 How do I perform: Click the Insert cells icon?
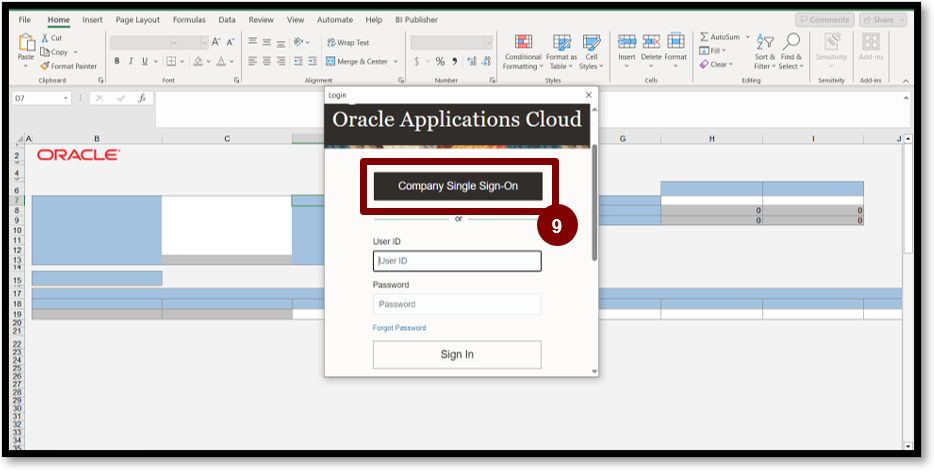coord(627,42)
